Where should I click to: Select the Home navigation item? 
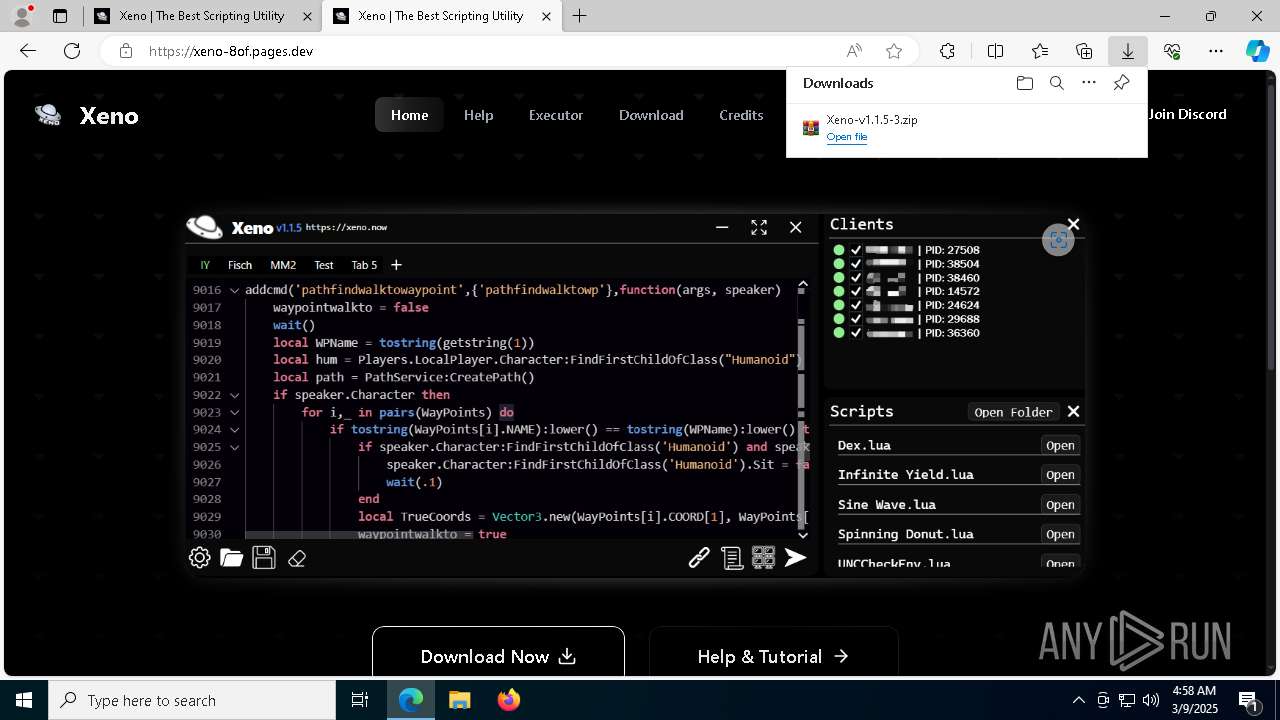409,115
